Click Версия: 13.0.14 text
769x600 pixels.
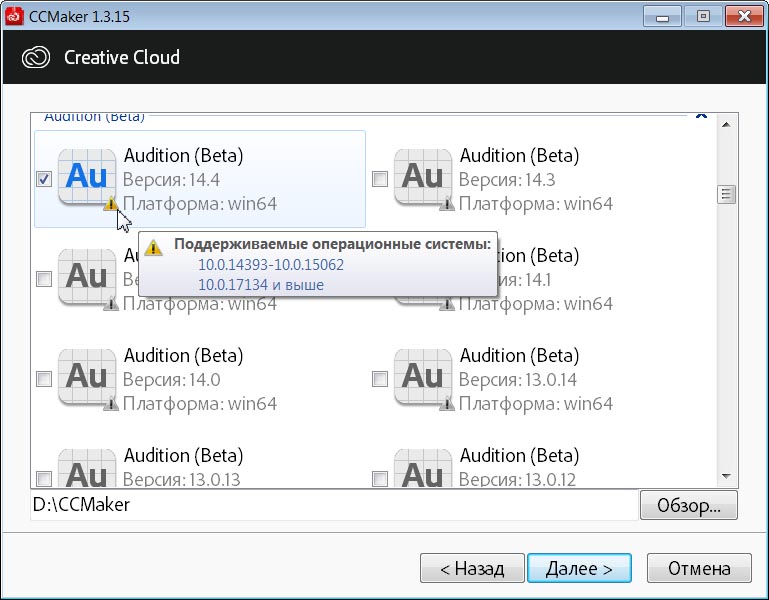[x=518, y=379]
